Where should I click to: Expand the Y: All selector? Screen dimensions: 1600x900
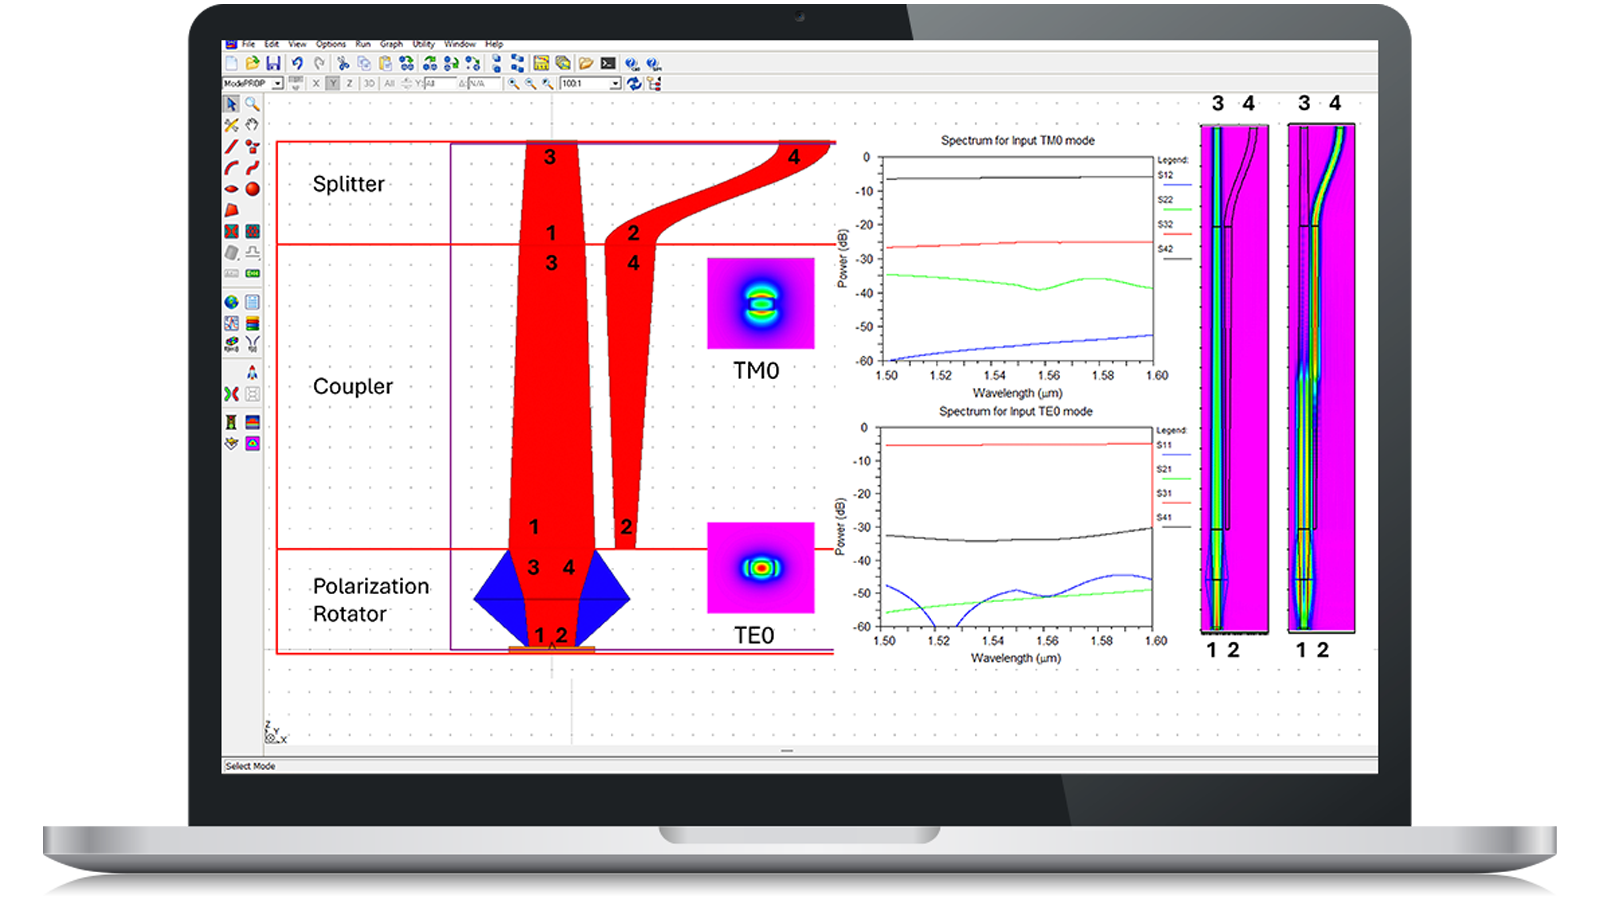pos(440,83)
